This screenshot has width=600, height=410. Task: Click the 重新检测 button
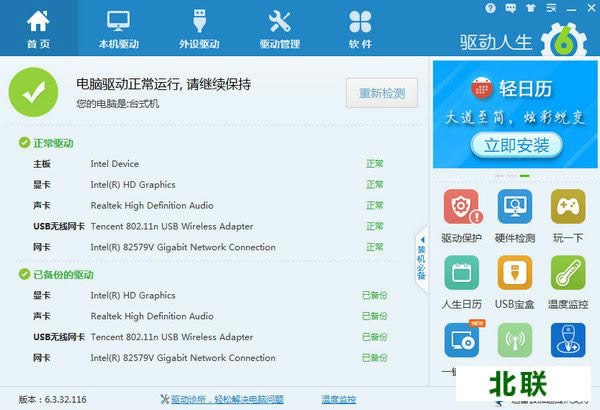click(382, 93)
